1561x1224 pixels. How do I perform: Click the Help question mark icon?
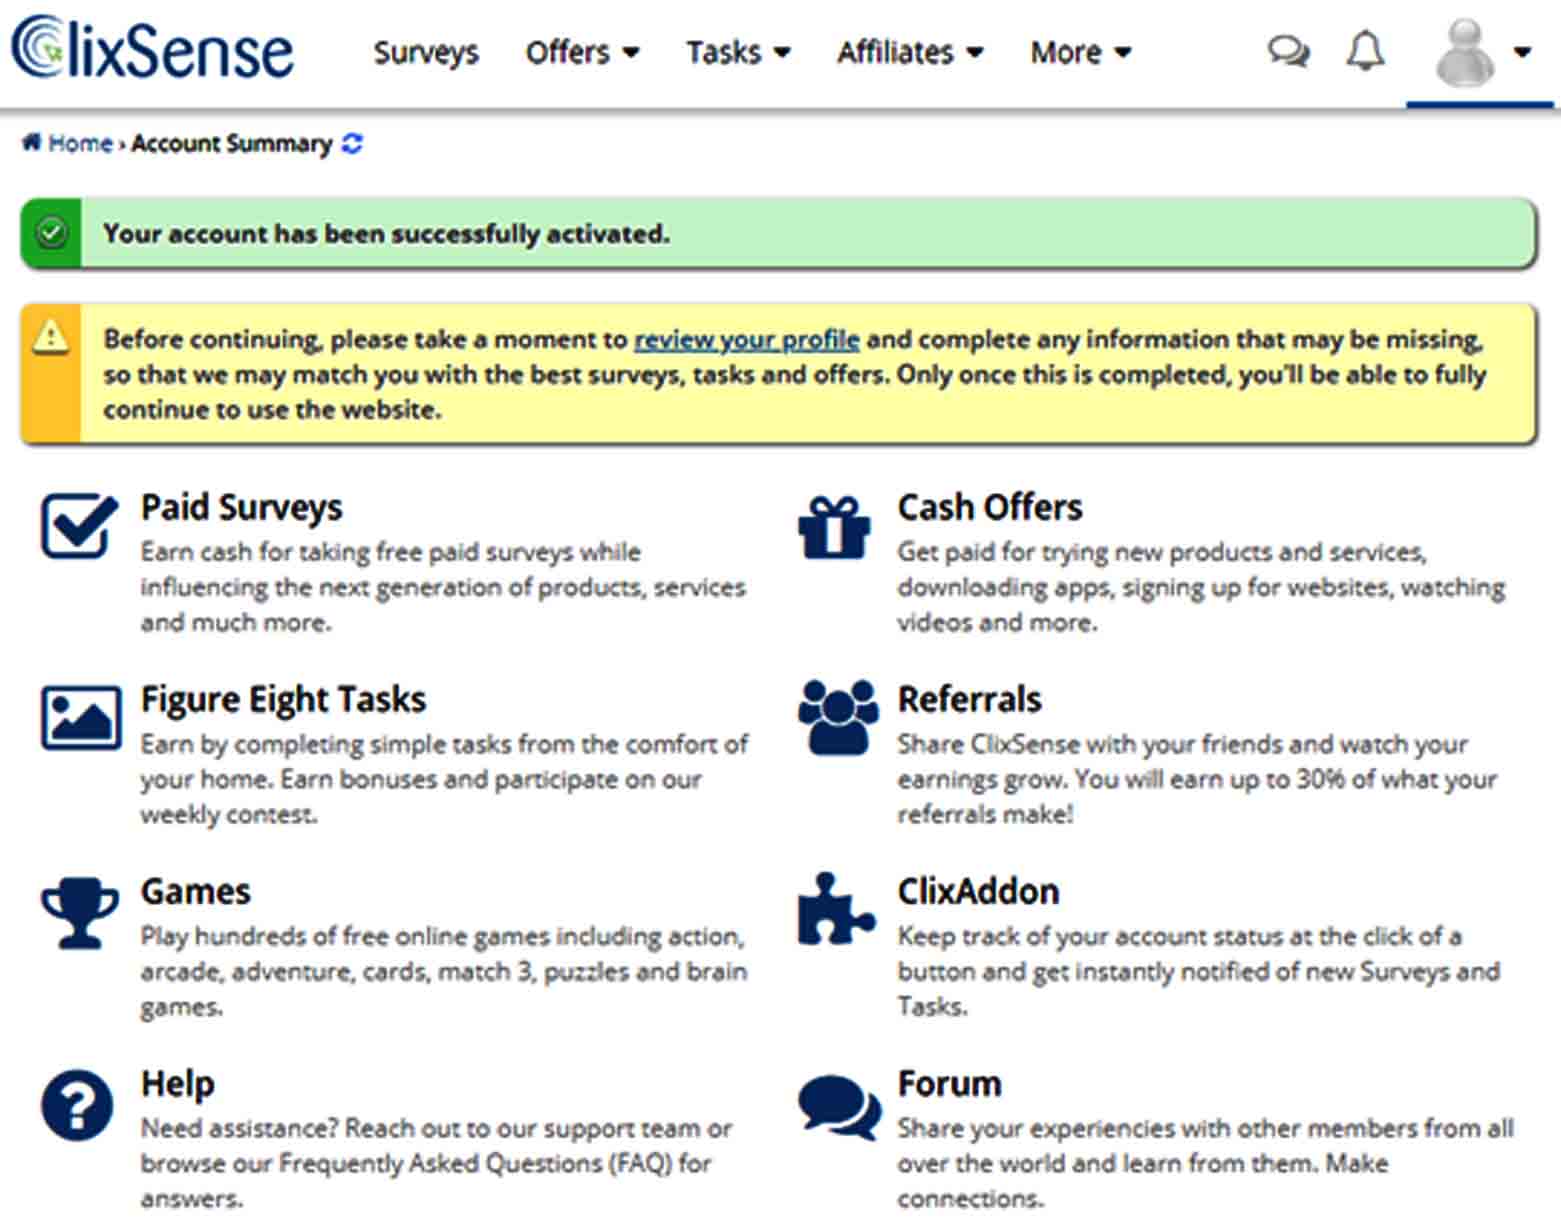click(x=77, y=1105)
